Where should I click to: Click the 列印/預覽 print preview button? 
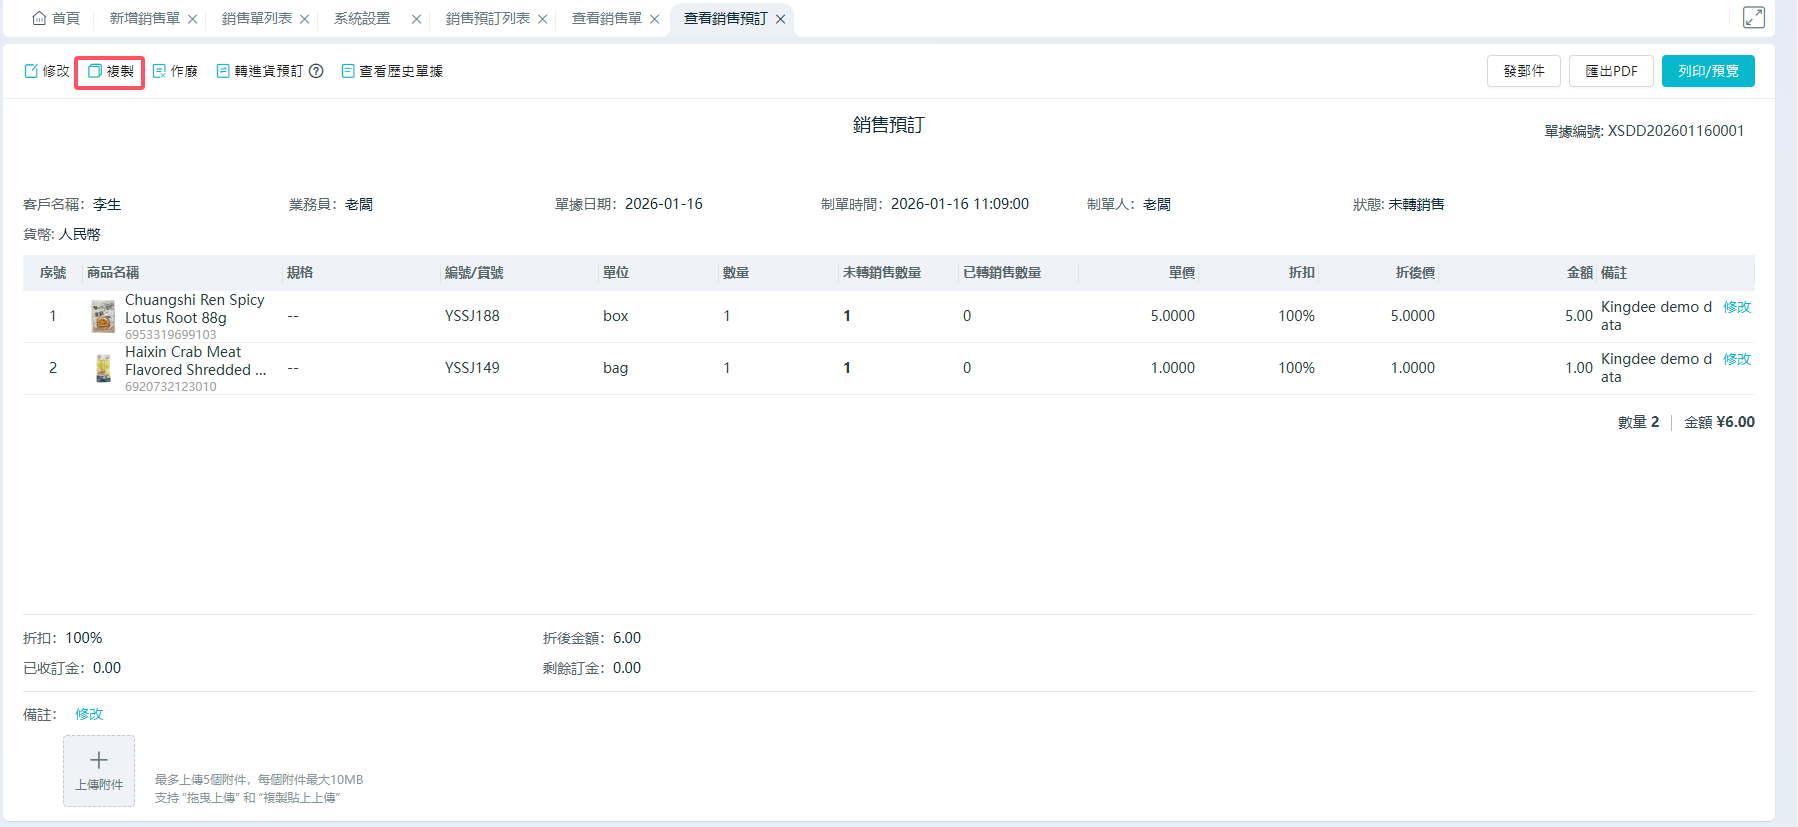coord(1707,71)
